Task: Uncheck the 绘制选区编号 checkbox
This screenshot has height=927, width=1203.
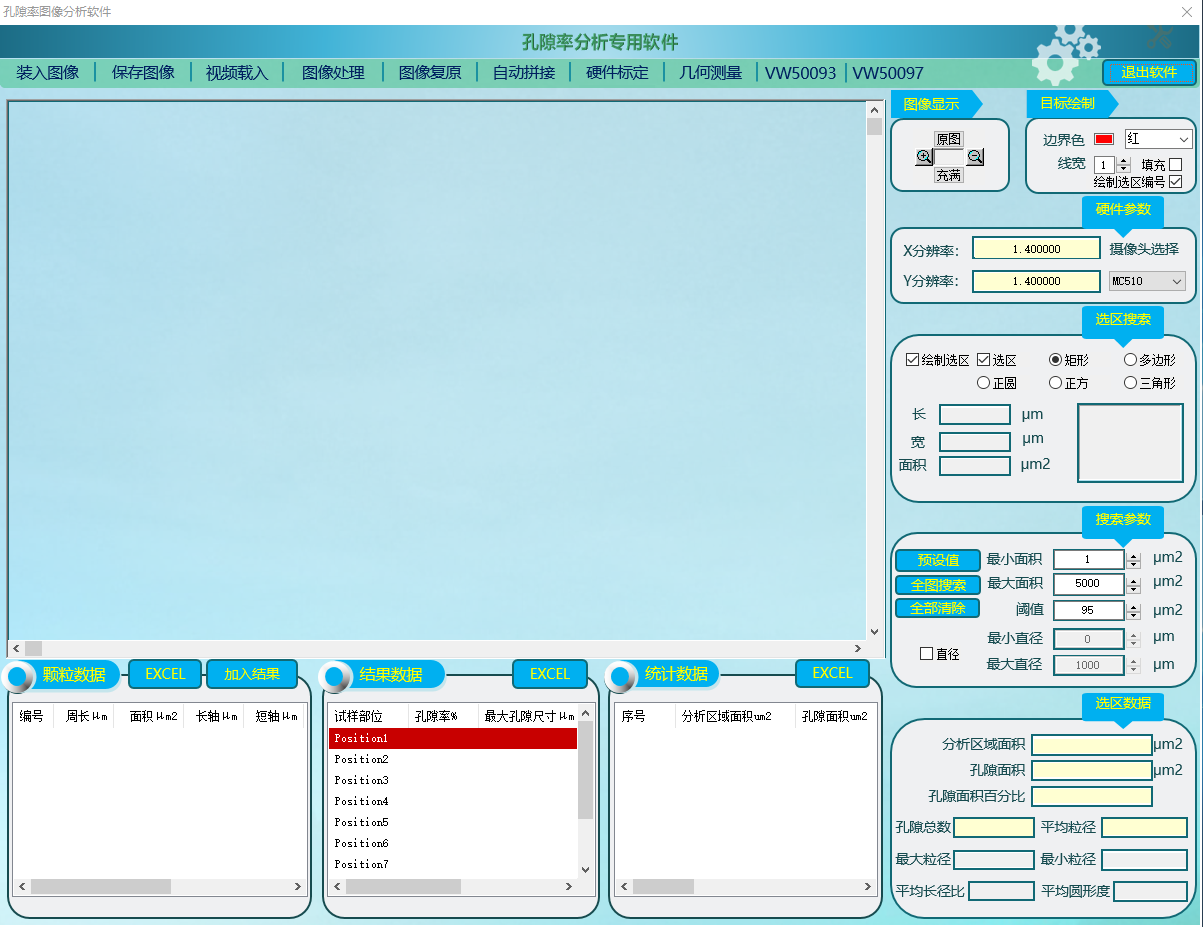Action: click(x=1176, y=182)
